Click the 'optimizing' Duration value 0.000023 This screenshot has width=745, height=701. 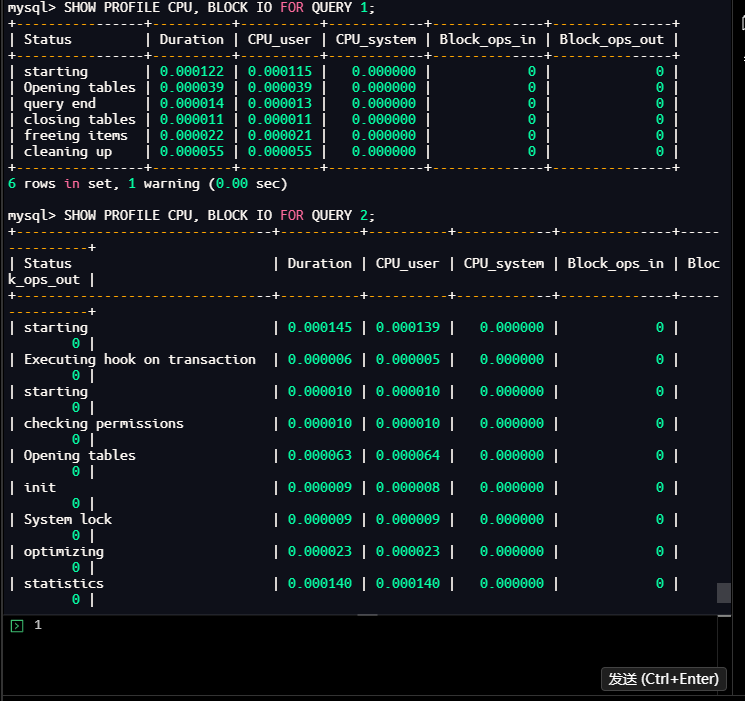320,551
